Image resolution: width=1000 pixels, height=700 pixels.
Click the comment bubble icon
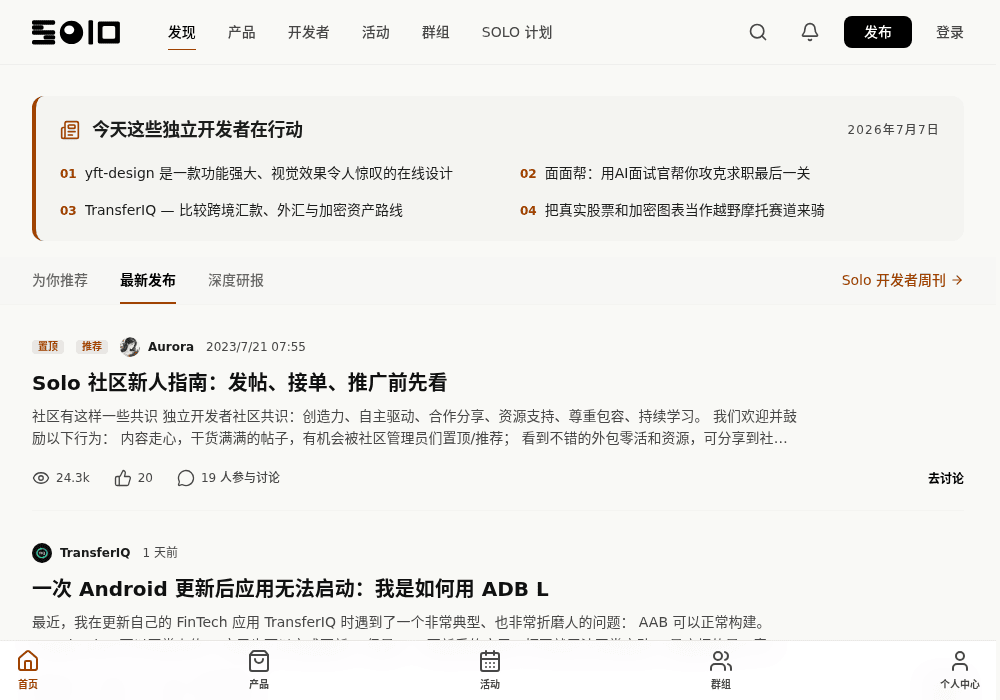coord(186,478)
